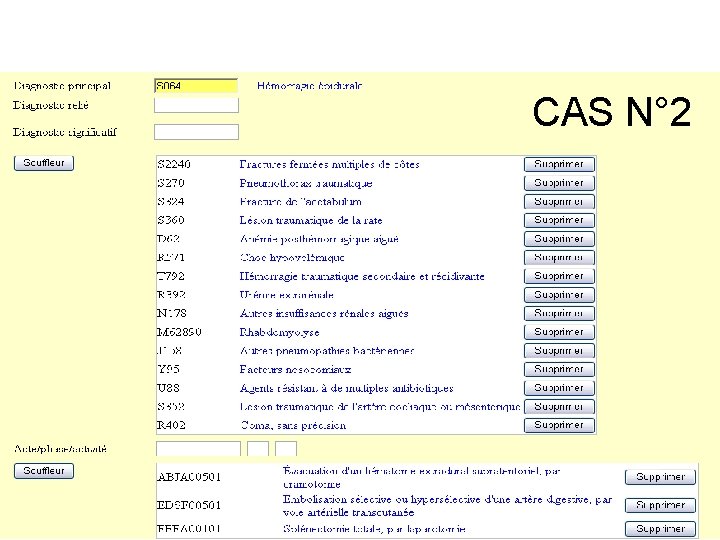Remove the Fracture de l'acétabulum diagnosis
Screen dimensions: 720x540
pos(559,202)
